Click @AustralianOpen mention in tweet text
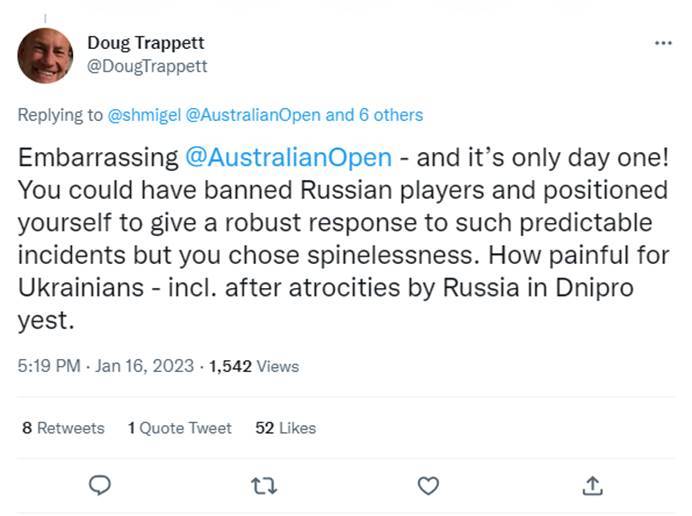This screenshot has width=692, height=516. (x=289, y=160)
